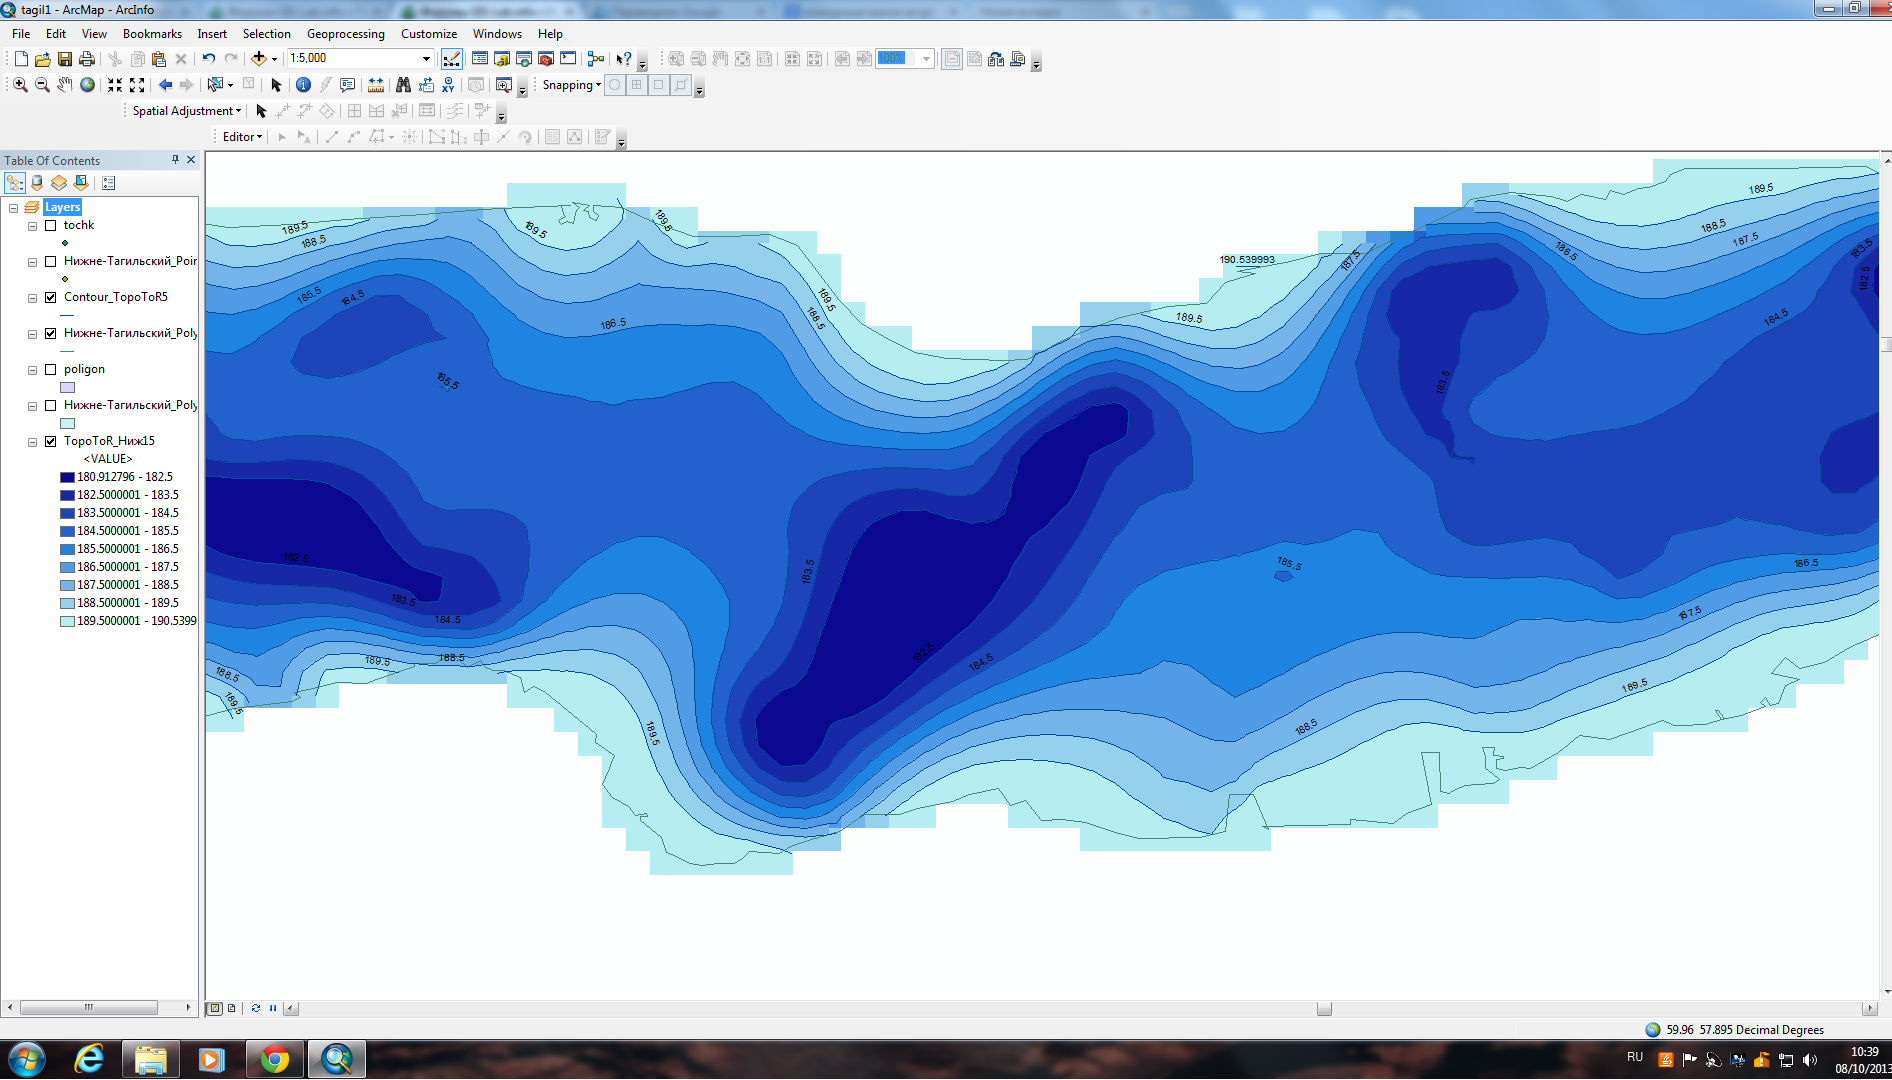The image size is (1892, 1080).
Task: Expand the Spatial Adjustment dropdown menu
Action: click(x=187, y=111)
